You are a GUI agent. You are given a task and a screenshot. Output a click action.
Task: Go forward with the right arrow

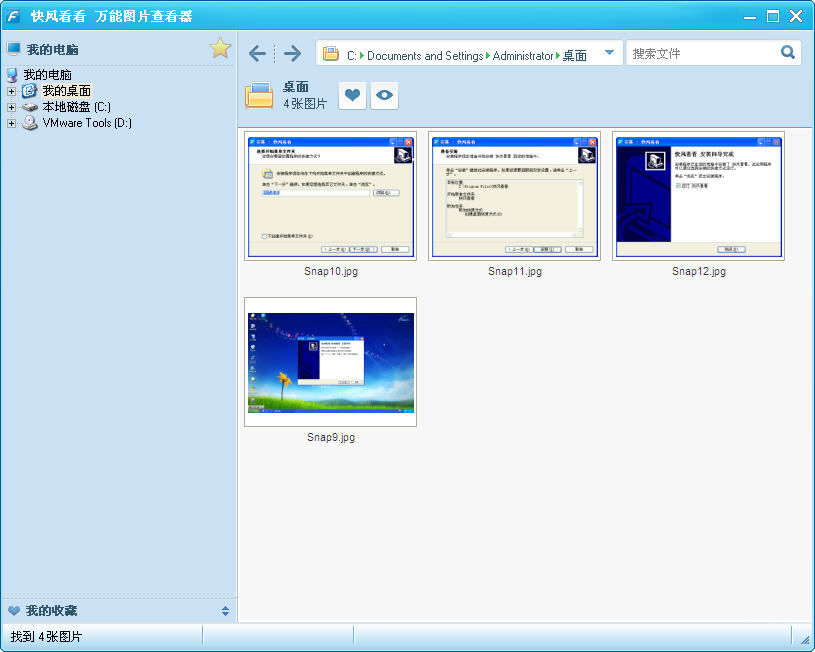pyautogui.click(x=292, y=53)
